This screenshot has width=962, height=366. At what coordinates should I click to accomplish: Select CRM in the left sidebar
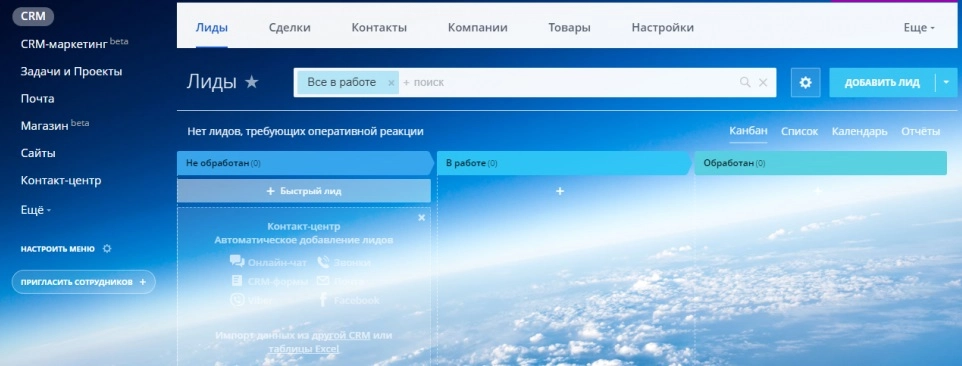[x=33, y=17]
